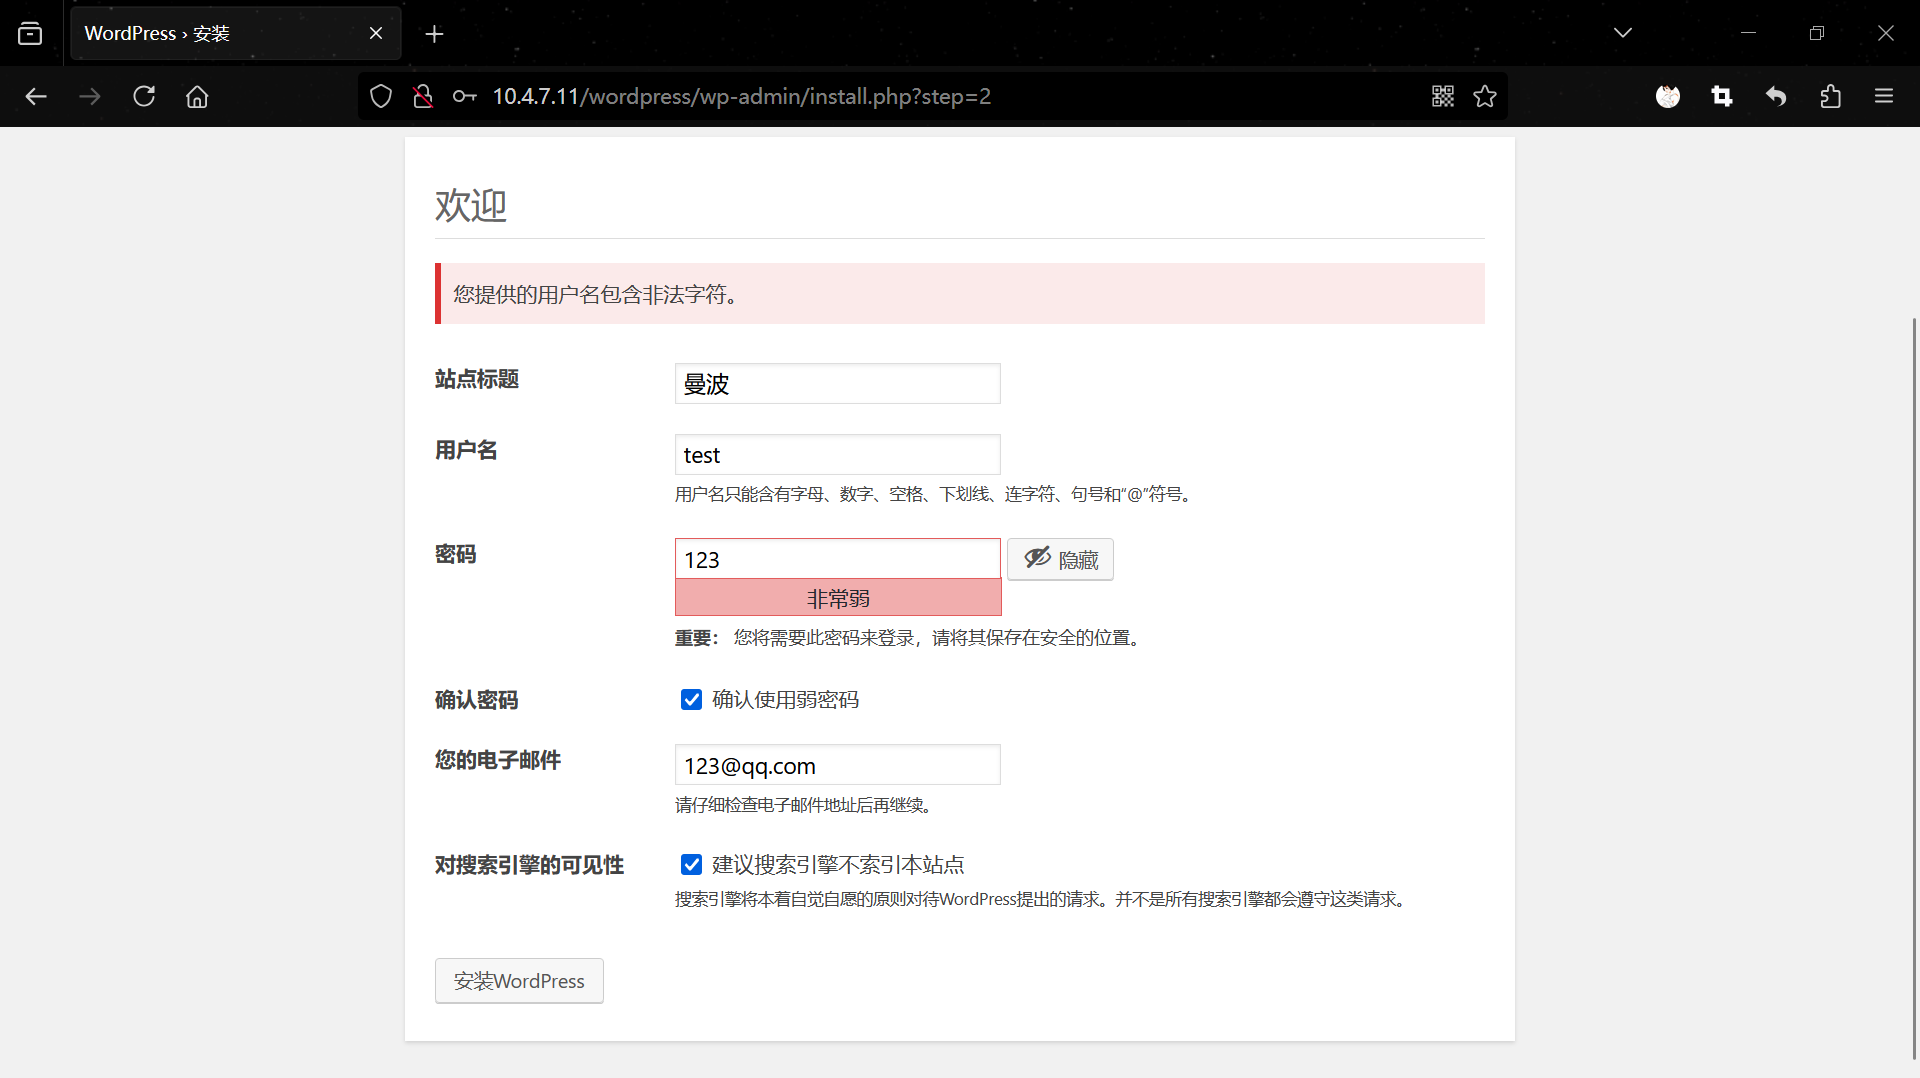The height and width of the screenshot is (1078, 1920).
Task: Open the extensions puzzle icon
Action: (x=1830, y=96)
